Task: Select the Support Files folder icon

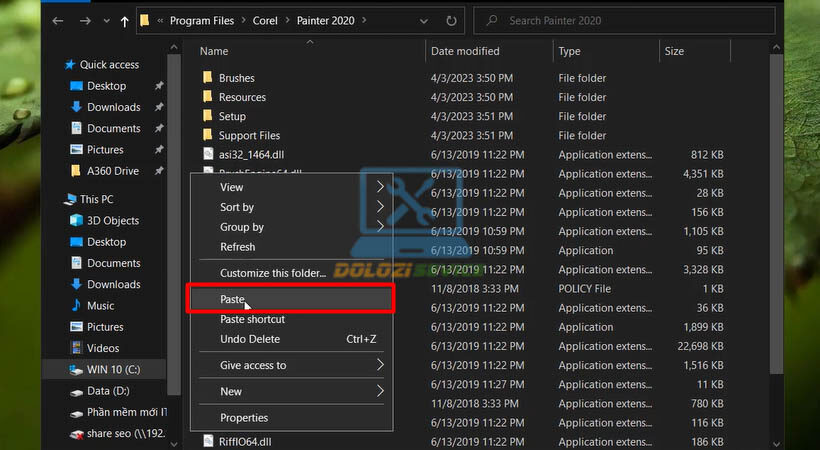Action: click(208, 135)
